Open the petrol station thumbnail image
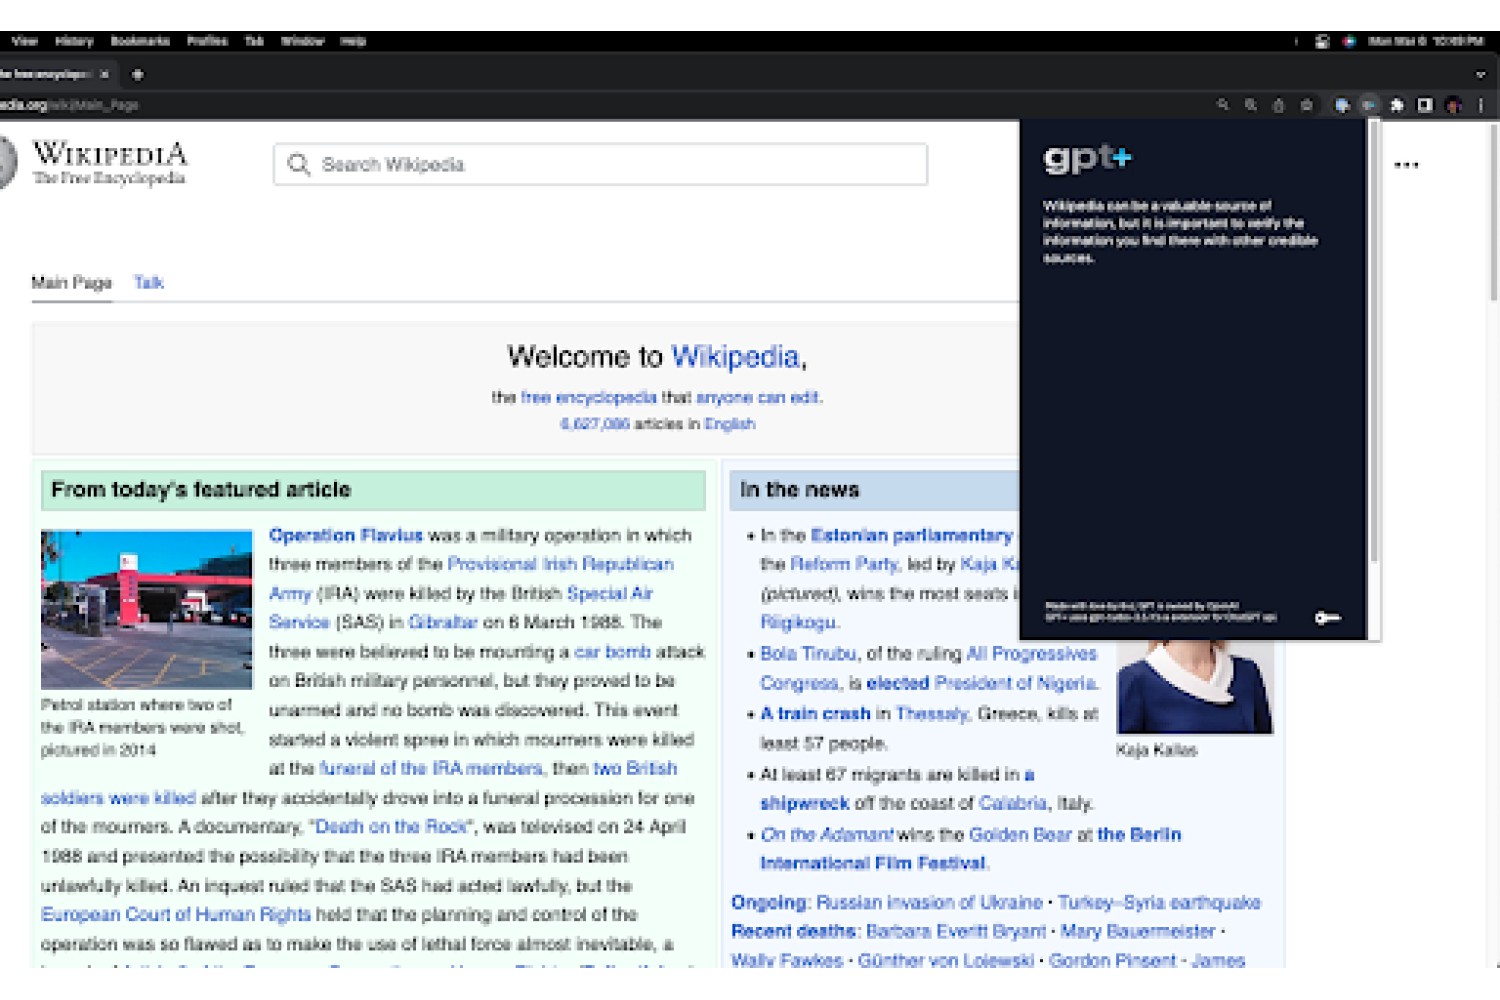The width and height of the screenshot is (1500, 1000). click(146, 609)
